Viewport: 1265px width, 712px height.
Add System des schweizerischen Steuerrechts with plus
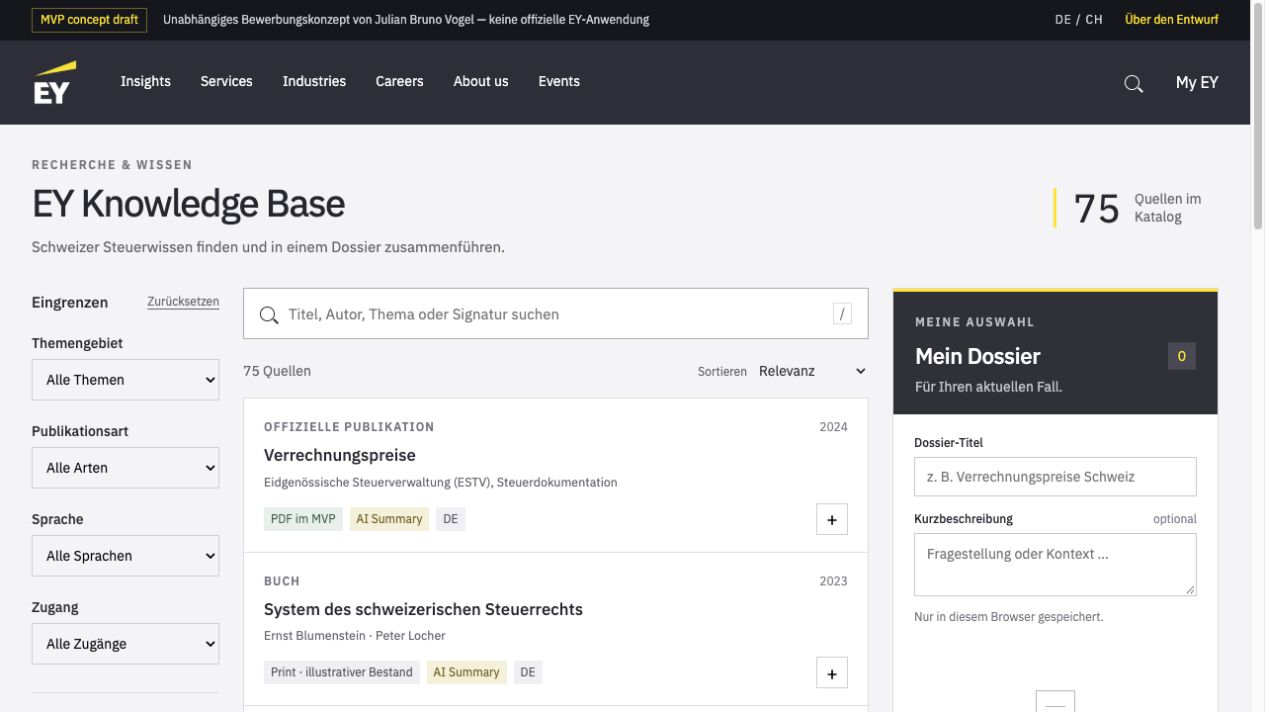[832, 674]
